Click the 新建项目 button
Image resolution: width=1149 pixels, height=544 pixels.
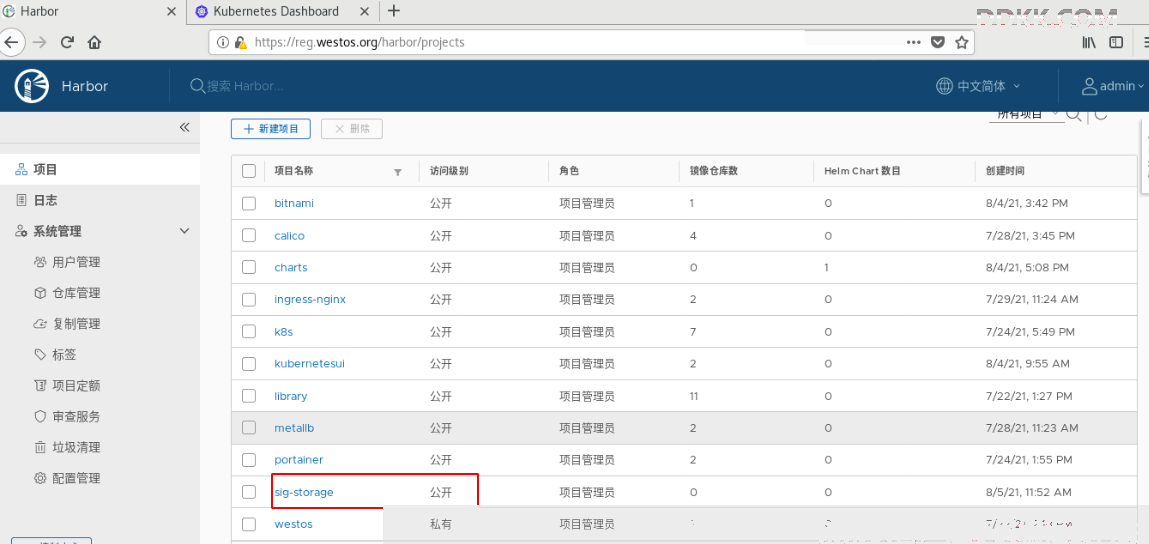pyautogui.click(x=270, y=128)
